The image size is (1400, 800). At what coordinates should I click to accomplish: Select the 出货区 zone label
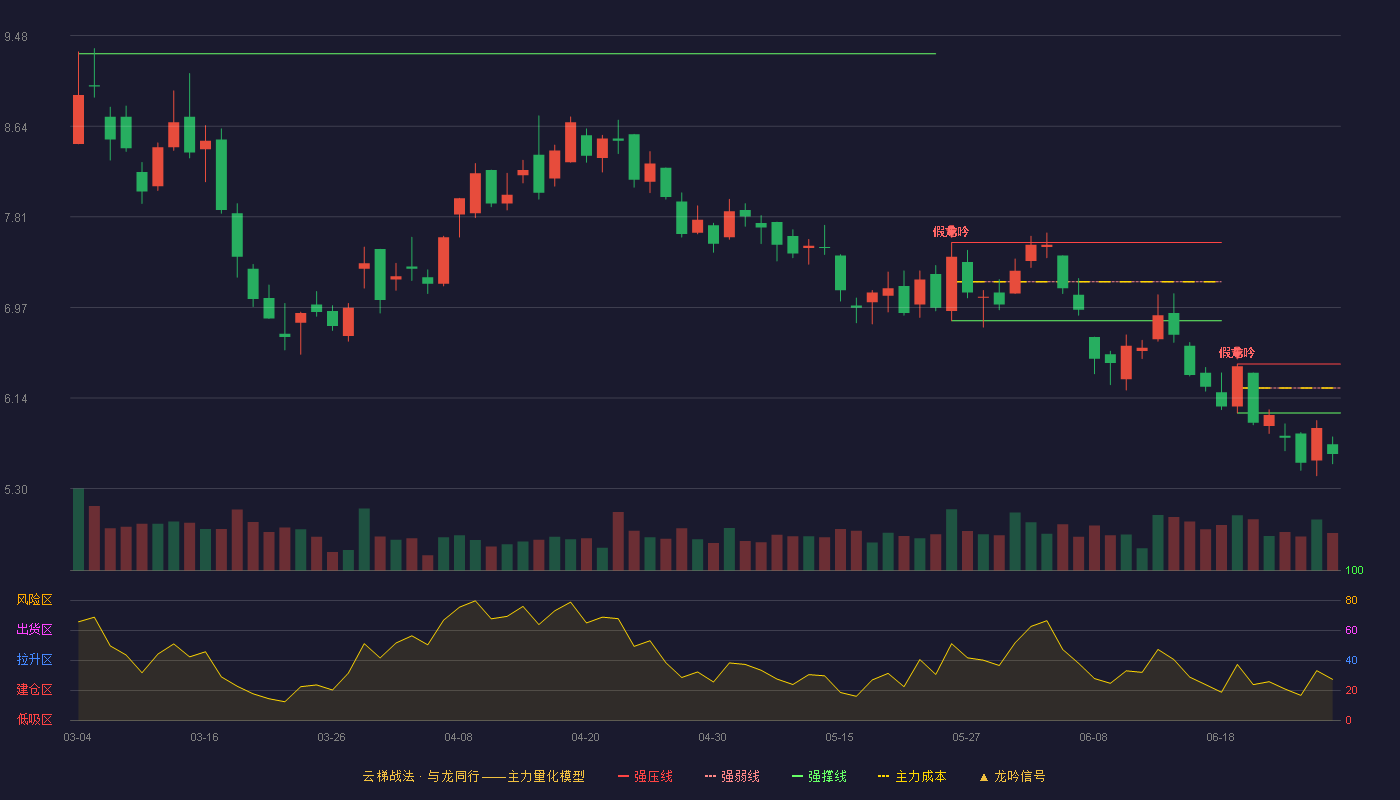coord(34,630)
